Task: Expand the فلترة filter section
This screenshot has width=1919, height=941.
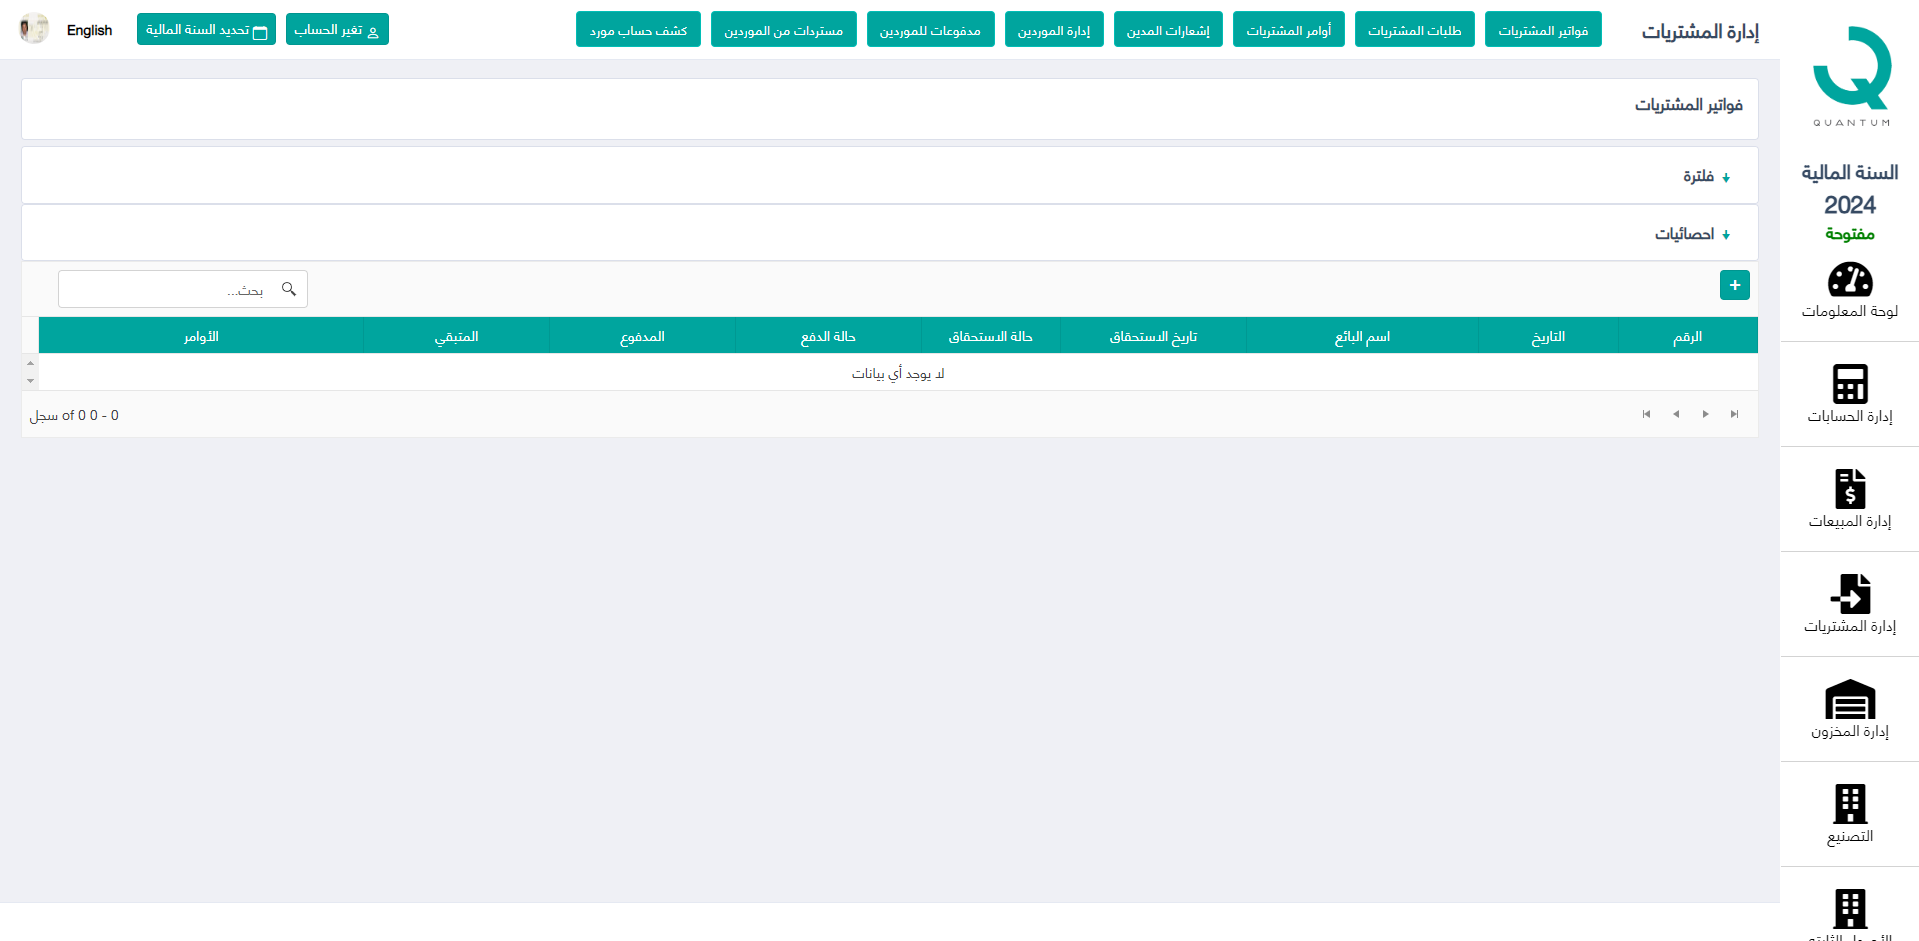Action: 1706,177
